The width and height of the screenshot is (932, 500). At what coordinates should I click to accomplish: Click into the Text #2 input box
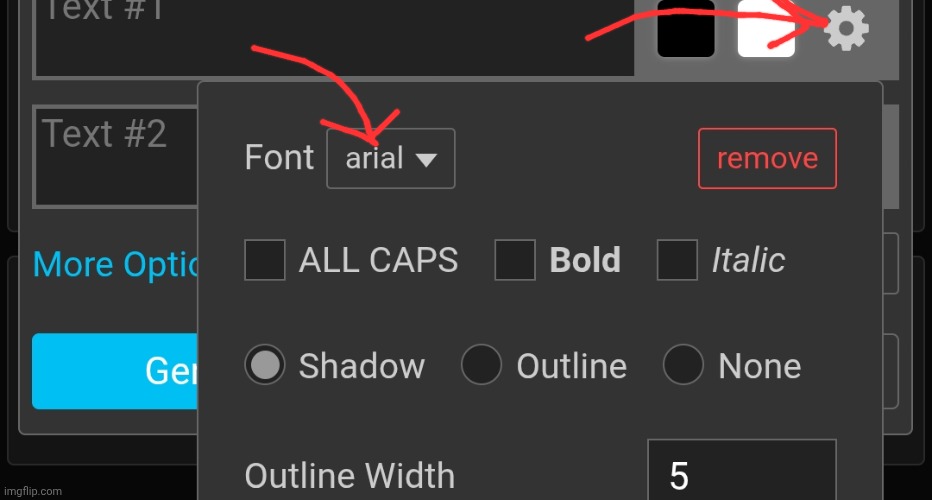pyautogui.click(x=116, y=156)
